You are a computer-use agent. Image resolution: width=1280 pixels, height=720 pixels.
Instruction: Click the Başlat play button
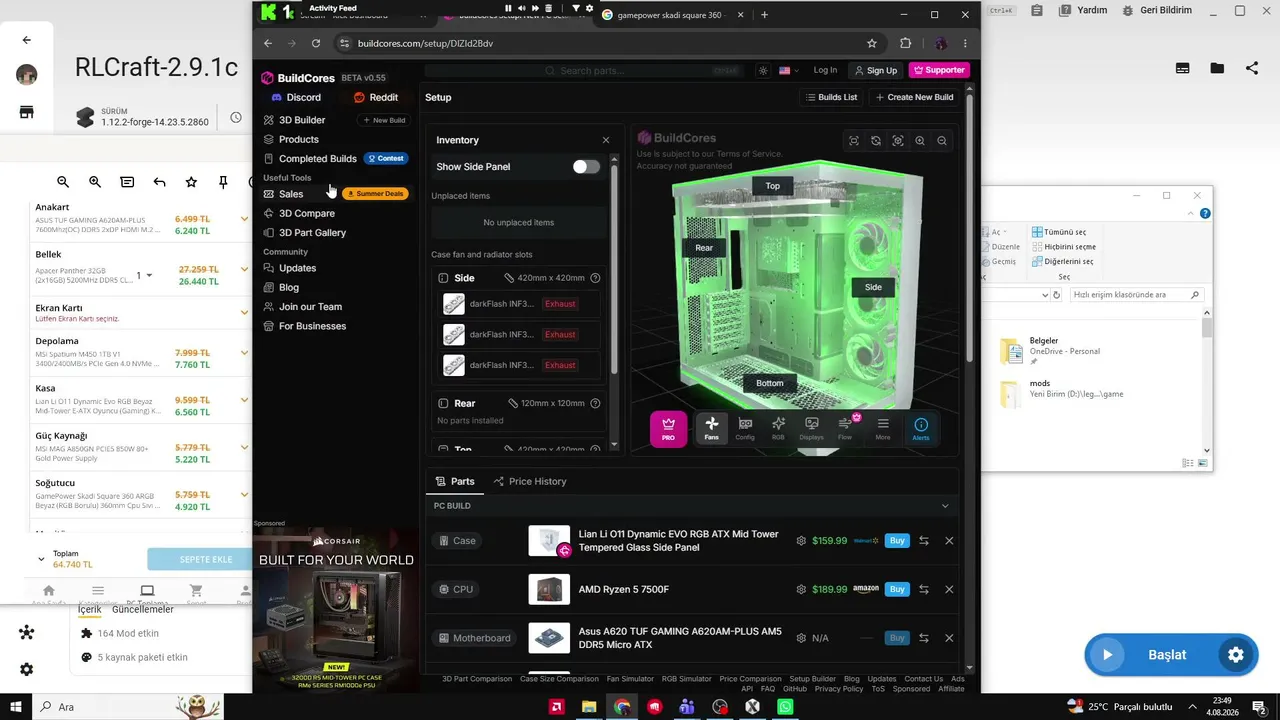[x=1107, y=655]
